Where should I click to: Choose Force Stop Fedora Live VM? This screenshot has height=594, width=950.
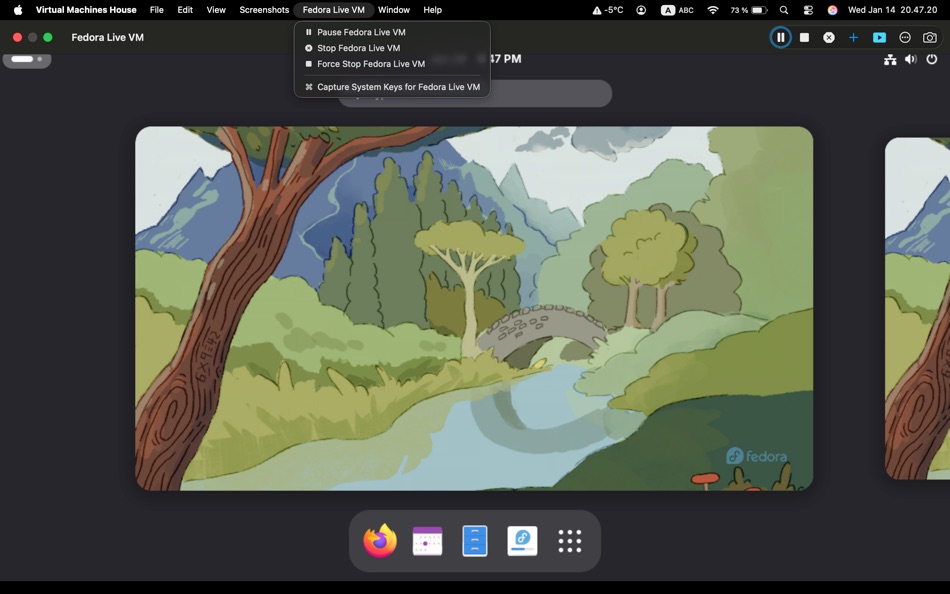click(392, 64)
